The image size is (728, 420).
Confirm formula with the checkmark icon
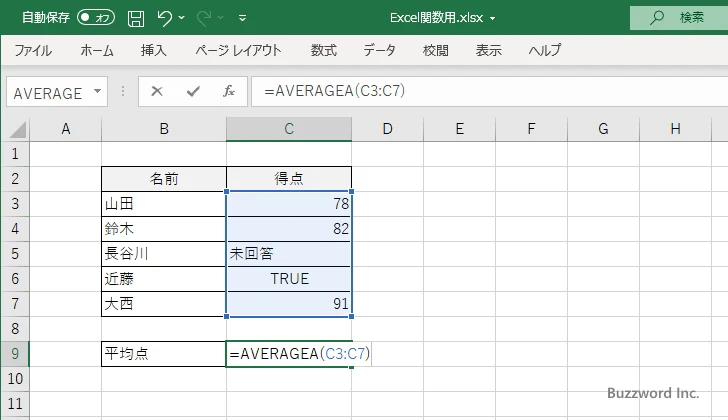point(193,91)
